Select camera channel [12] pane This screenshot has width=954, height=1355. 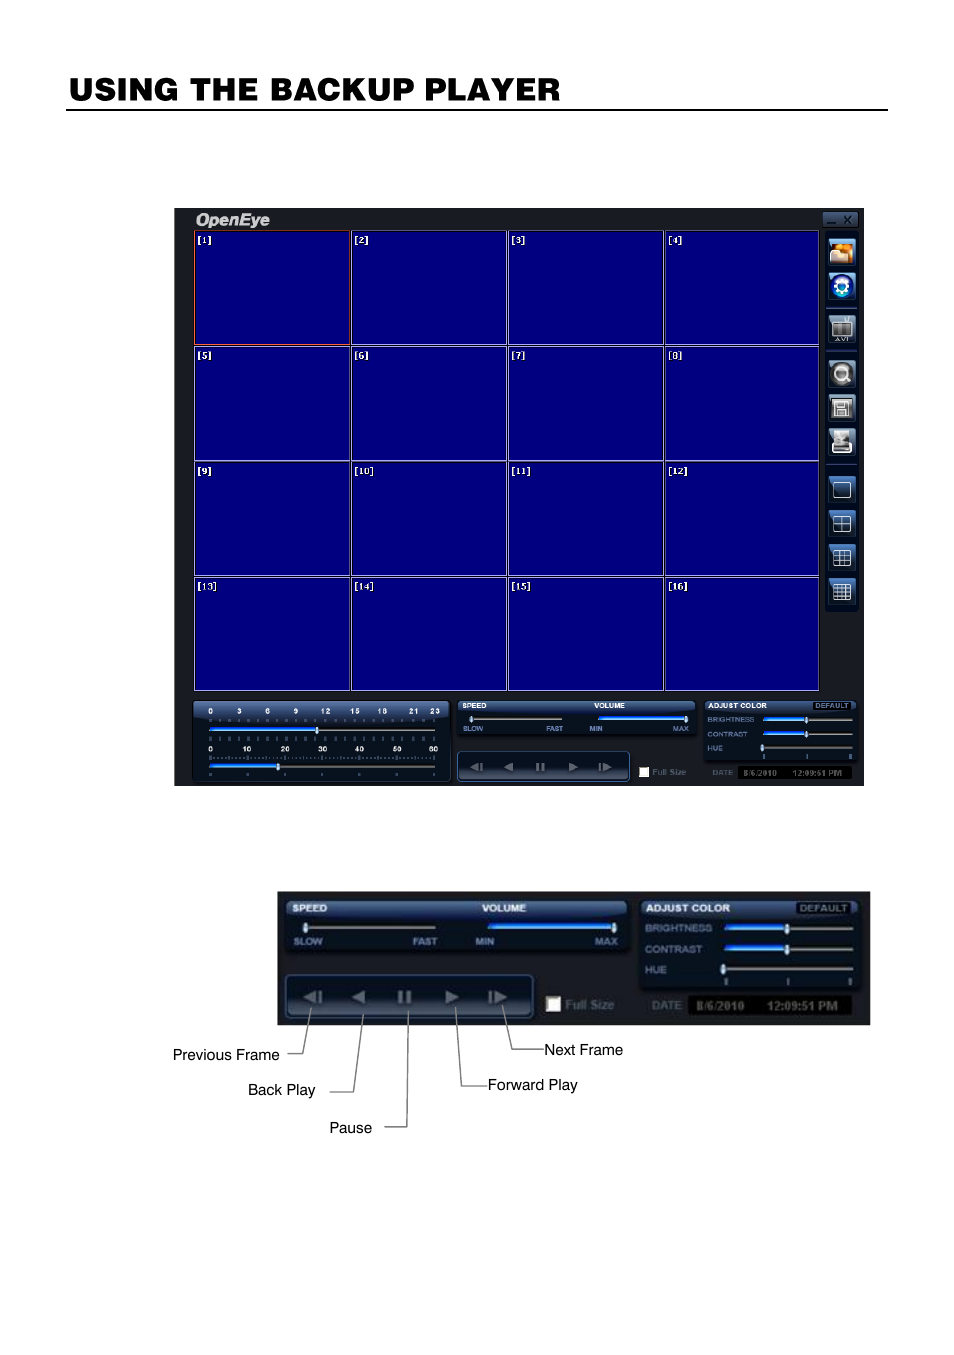pyautogui.click(x=742, y=519)
